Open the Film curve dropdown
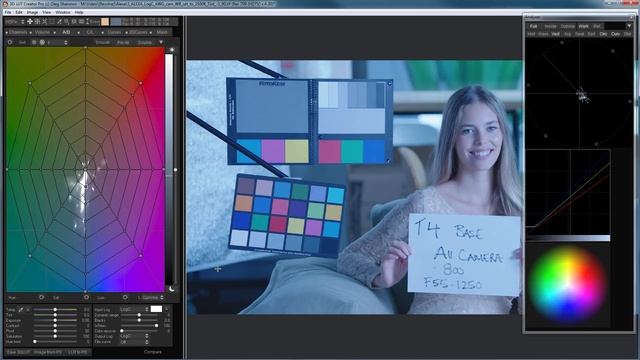This screenshot has height=360, width=640. (134, 342)
